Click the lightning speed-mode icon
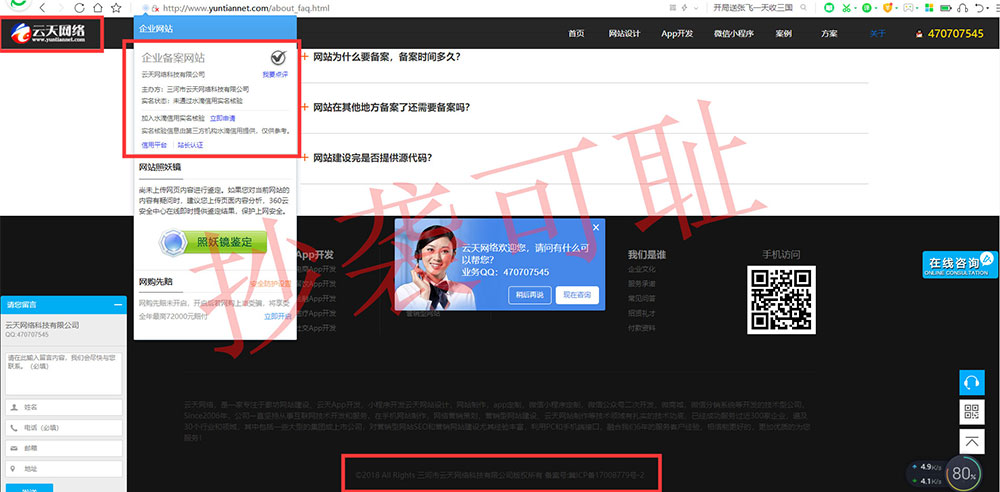 click(x=684, y=8)
